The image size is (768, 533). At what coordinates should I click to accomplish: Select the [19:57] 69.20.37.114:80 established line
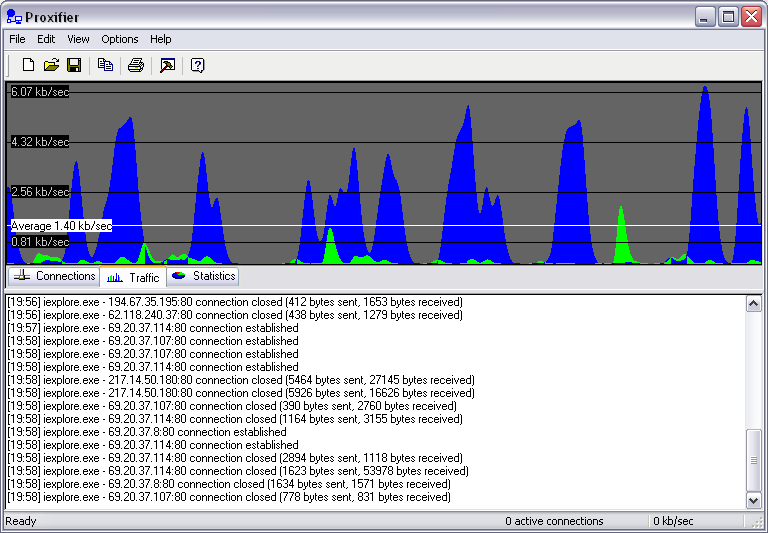(x=153, y=328)
